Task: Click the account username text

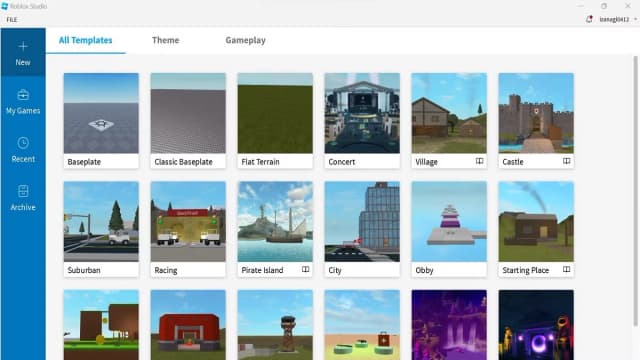Action: (614, 19)
